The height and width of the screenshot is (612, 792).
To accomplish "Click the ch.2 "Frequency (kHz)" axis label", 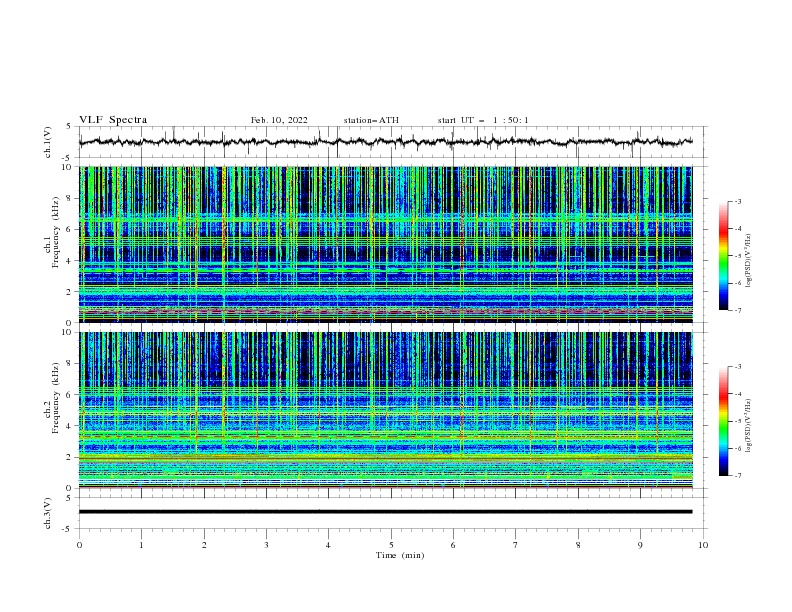I will point(55,398).
